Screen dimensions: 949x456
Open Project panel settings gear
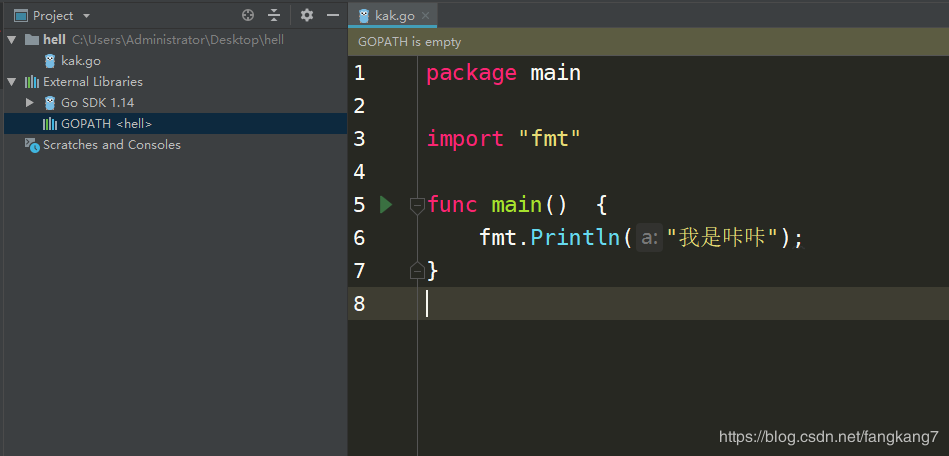307,16
